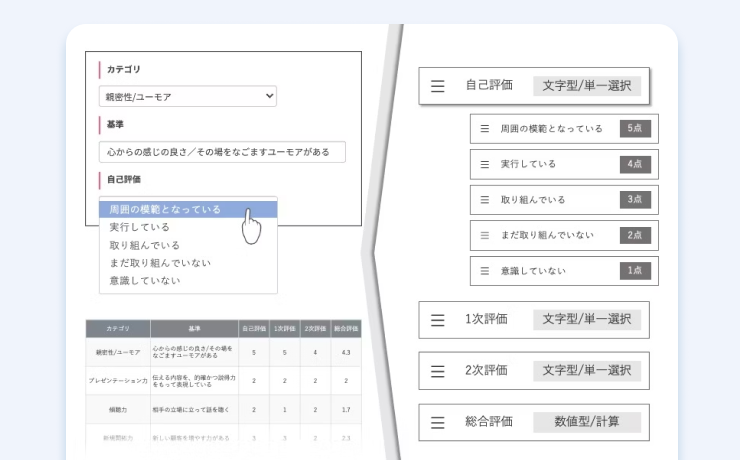
Task: Click the drag handle of 実行している option row
Action: pos(485,164)
